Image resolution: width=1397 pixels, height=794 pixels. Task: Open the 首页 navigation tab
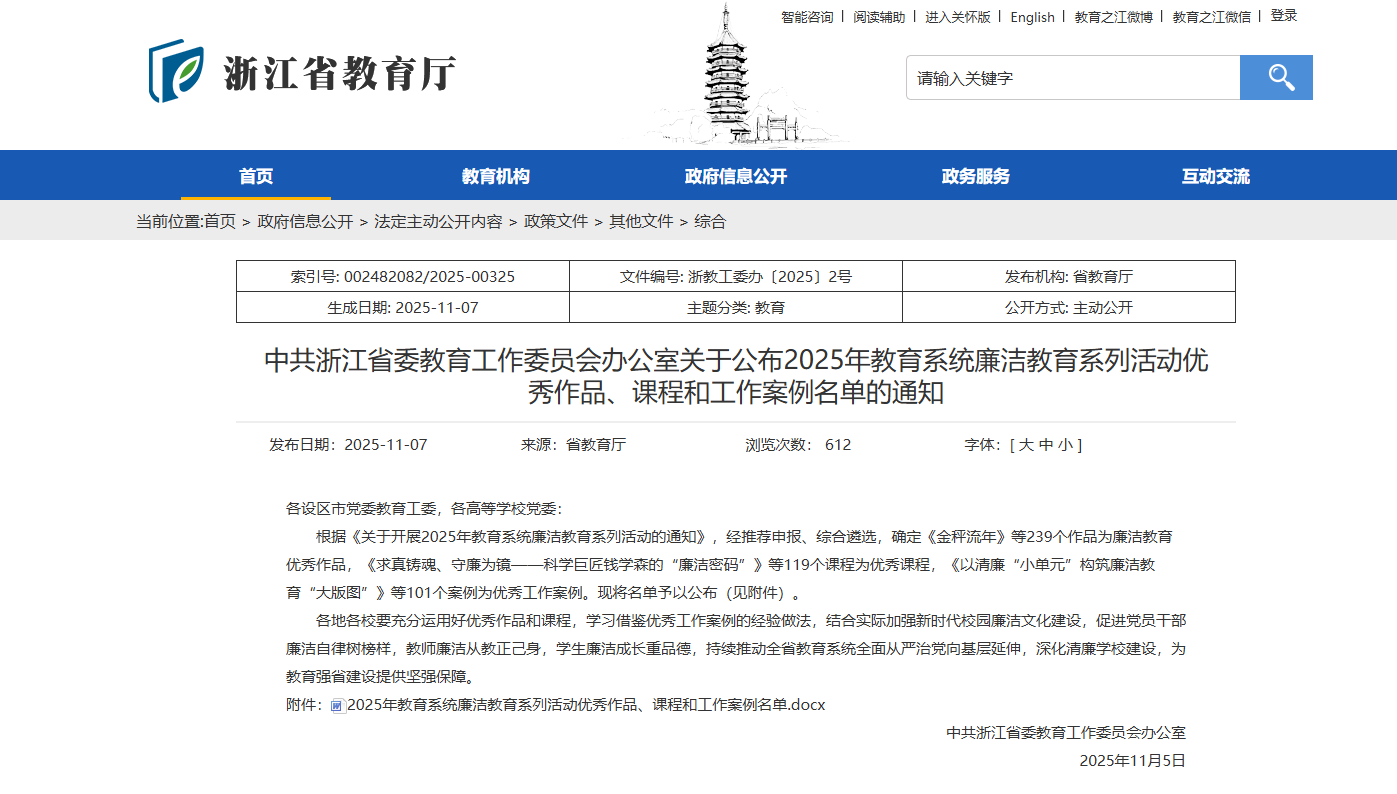(256, 176)
